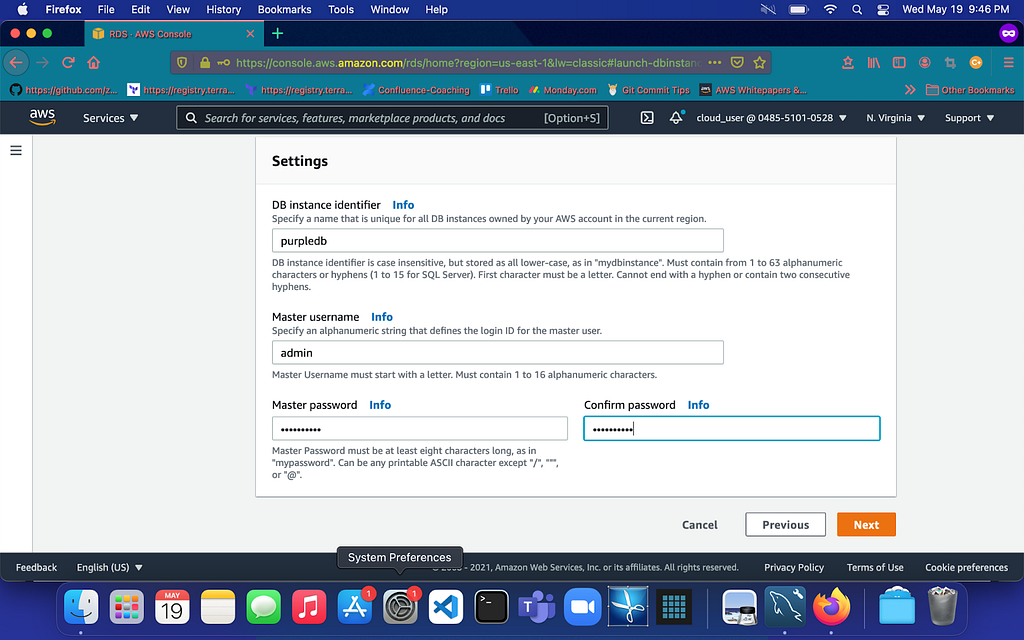This screenshot has height=640, width=1024.
Task: Open Cookie preferences link
Action: [x=967, y=568]
